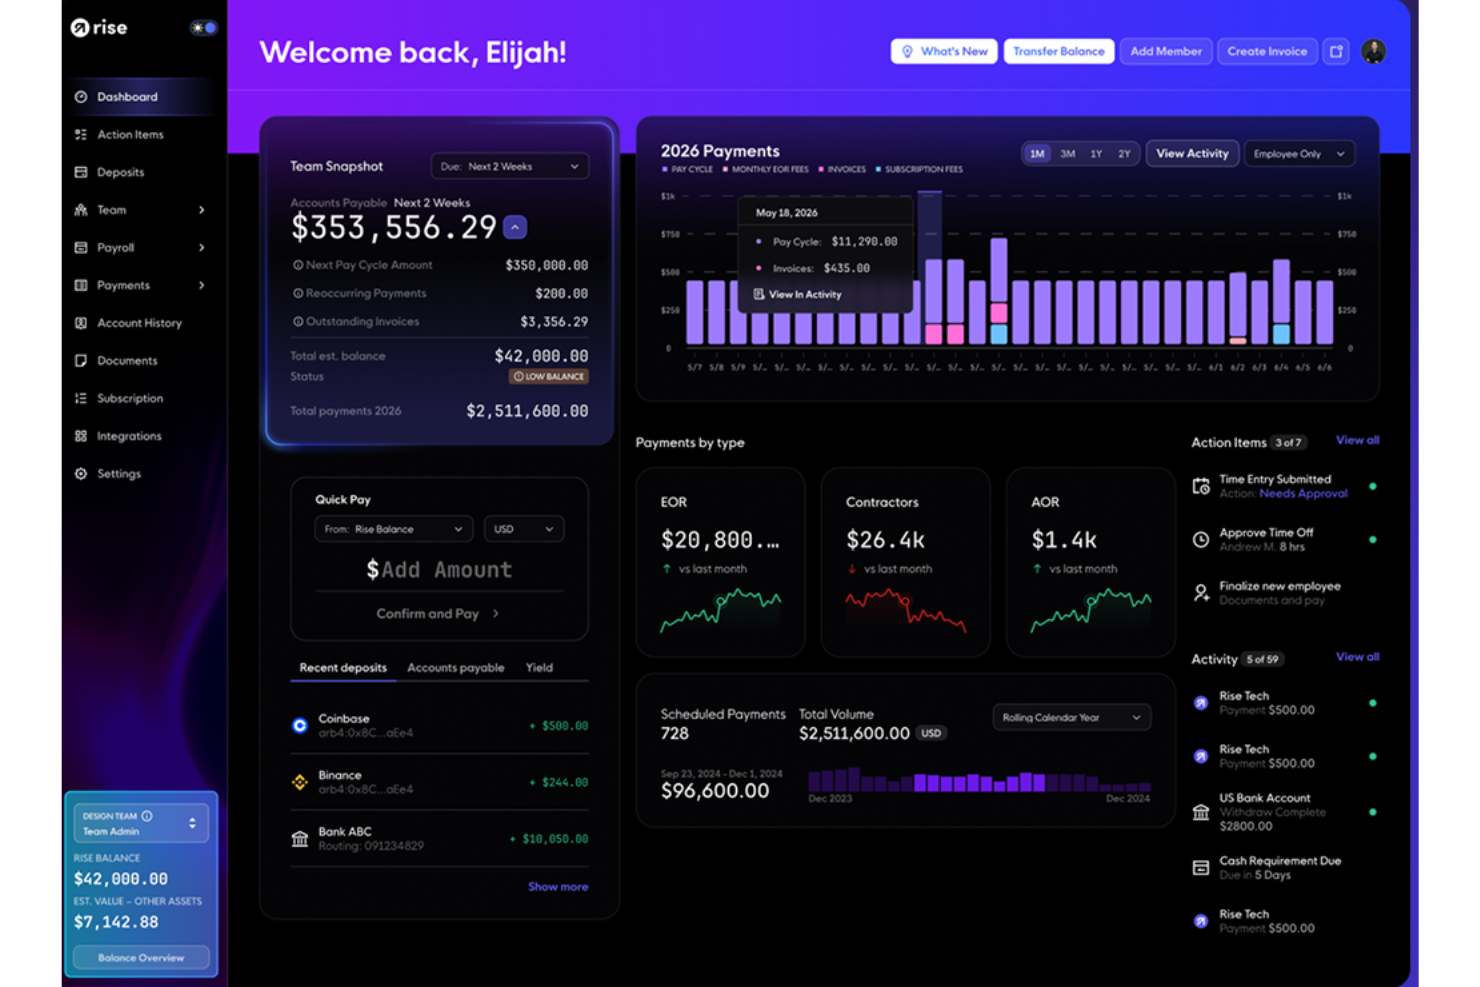Image resolution: width=1480 pixels, height=987 pixels.
Task: Select the 3M time range
Action: (1067, 154)
